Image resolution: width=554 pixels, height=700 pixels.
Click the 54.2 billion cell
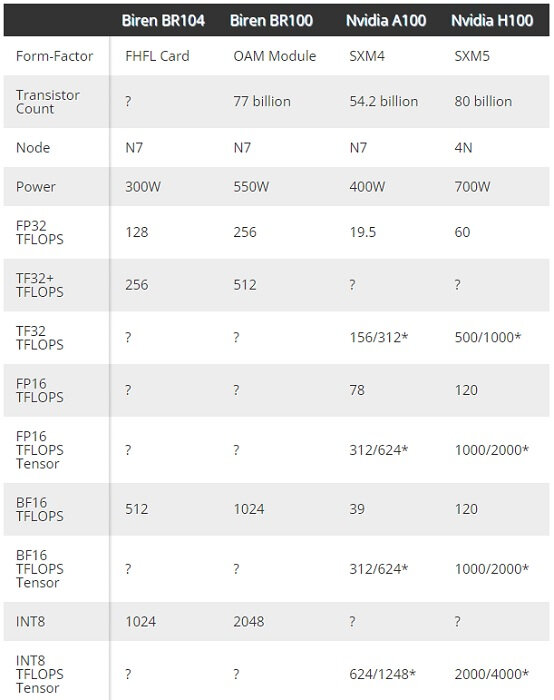[384, 101]
